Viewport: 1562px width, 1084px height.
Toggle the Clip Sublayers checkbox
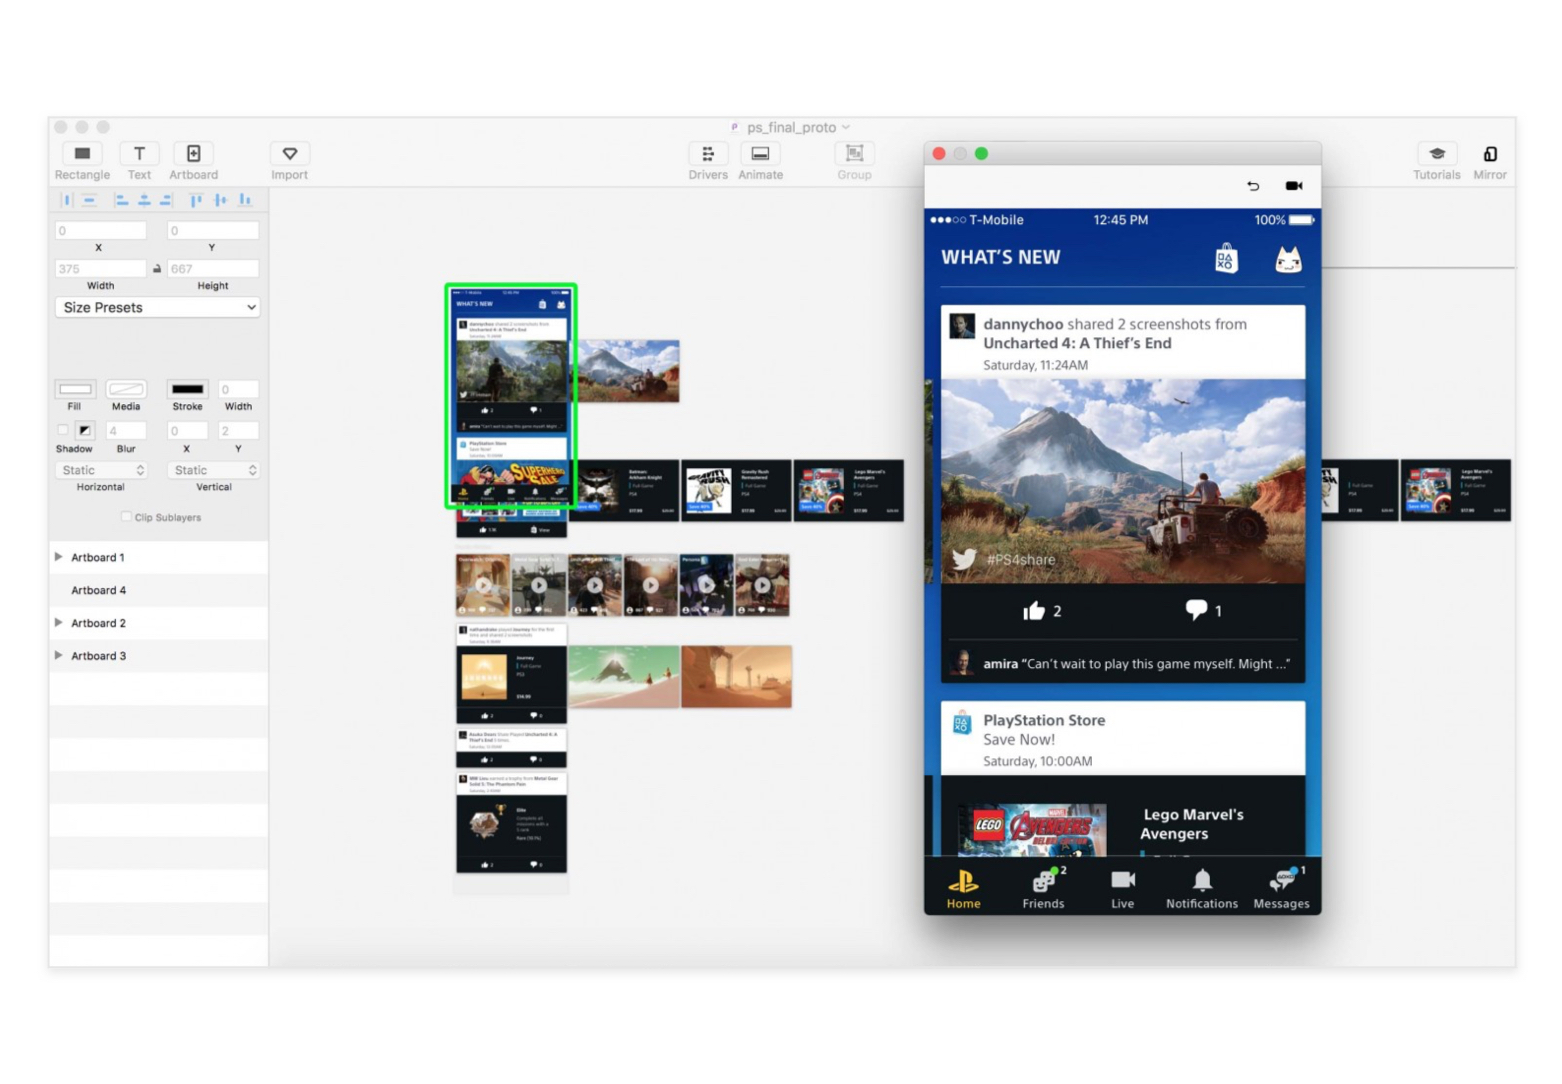(126, 517)
